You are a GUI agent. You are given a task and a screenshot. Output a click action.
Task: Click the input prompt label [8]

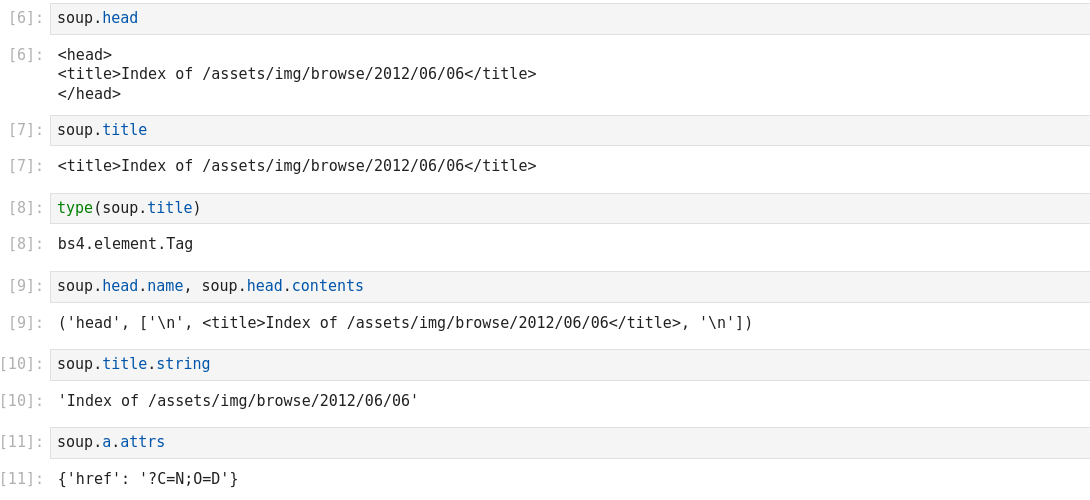point(25,208)
